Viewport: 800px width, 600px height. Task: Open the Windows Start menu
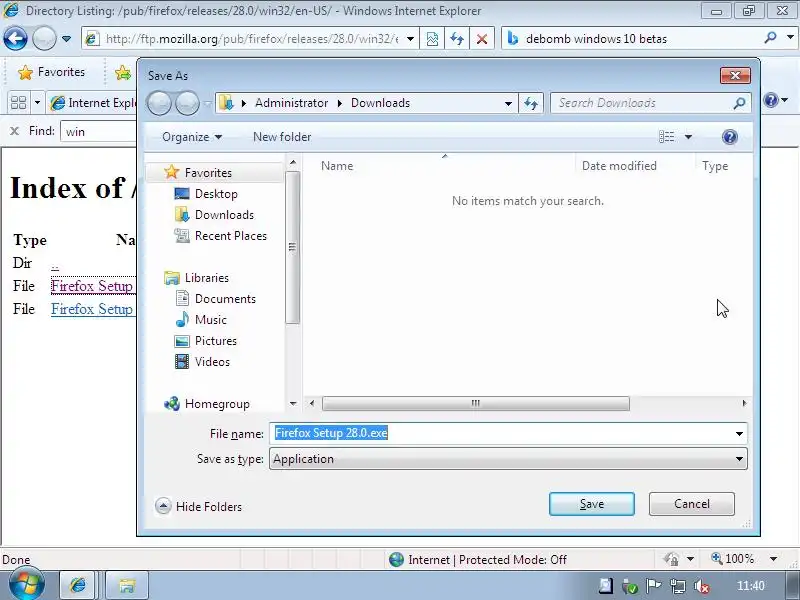(26, 585)
